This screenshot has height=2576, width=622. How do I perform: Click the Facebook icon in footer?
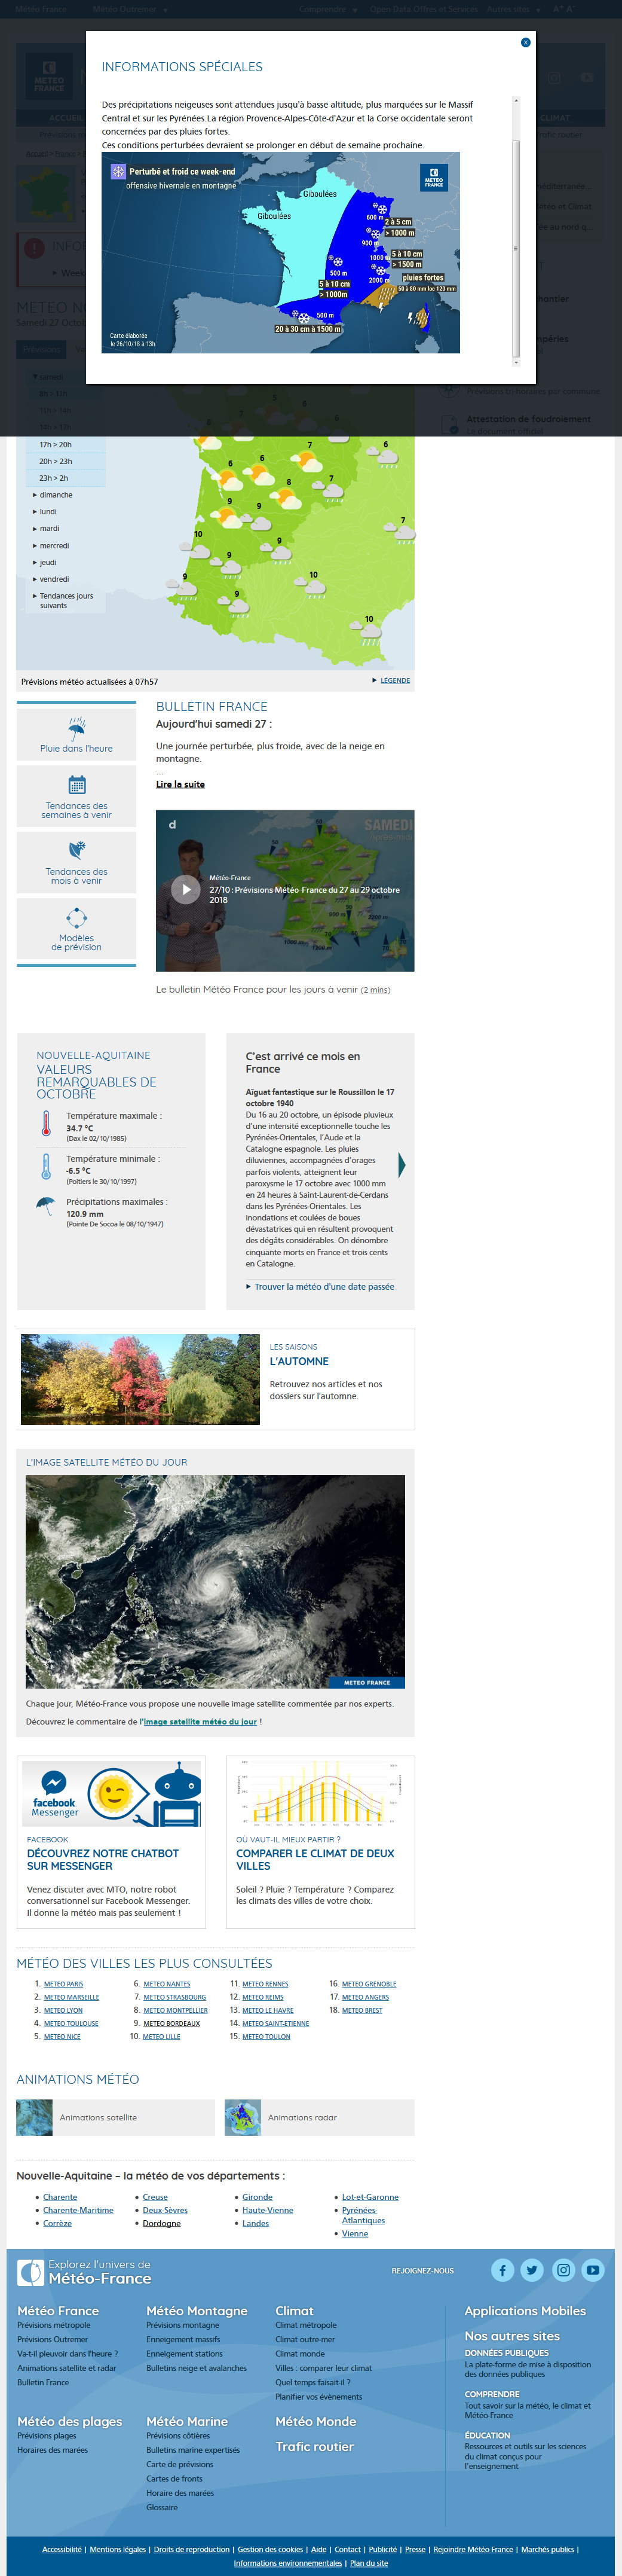(x=502, y=2270)
